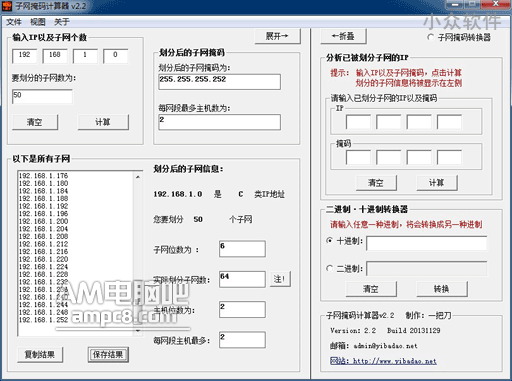512x381 pixels.
Task: Click 计算 button under subnet count
Action: coord(103,122)
